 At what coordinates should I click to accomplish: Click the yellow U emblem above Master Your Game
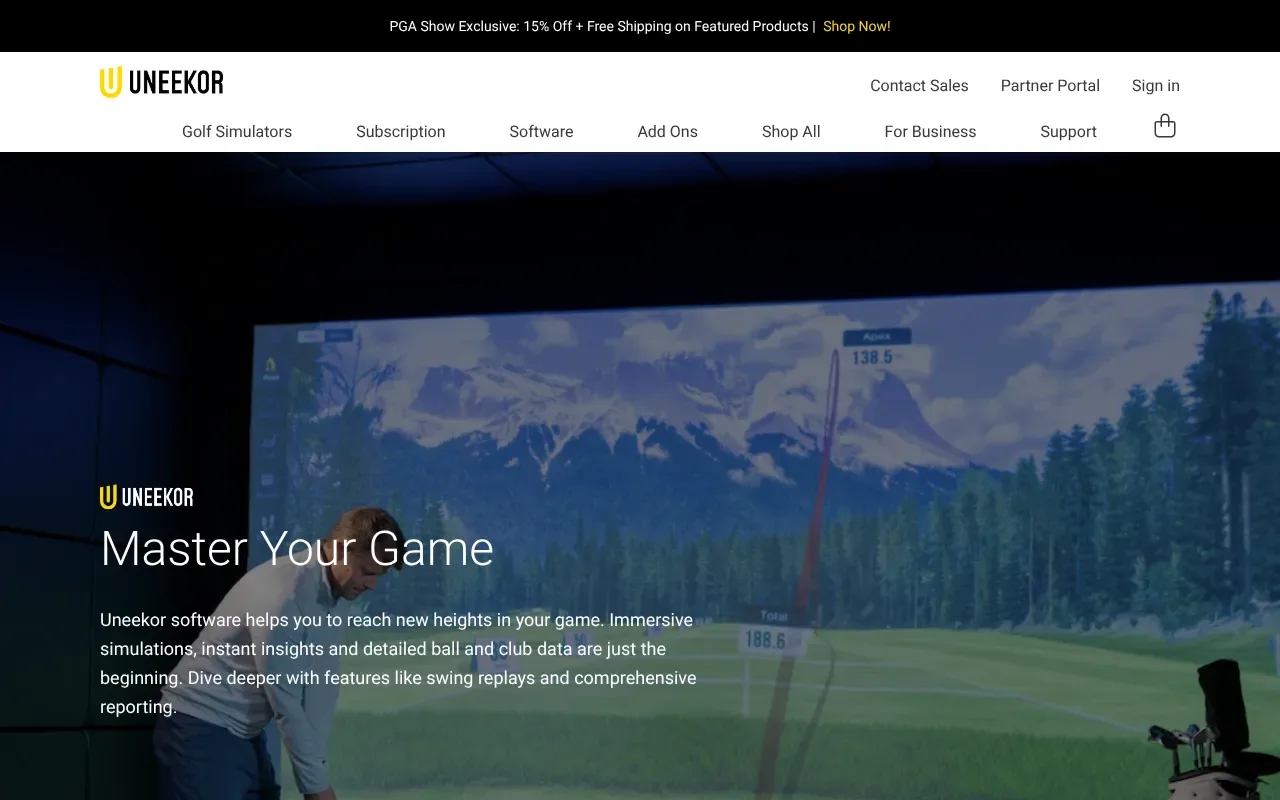pyautogui.click(x=107, y=496)
